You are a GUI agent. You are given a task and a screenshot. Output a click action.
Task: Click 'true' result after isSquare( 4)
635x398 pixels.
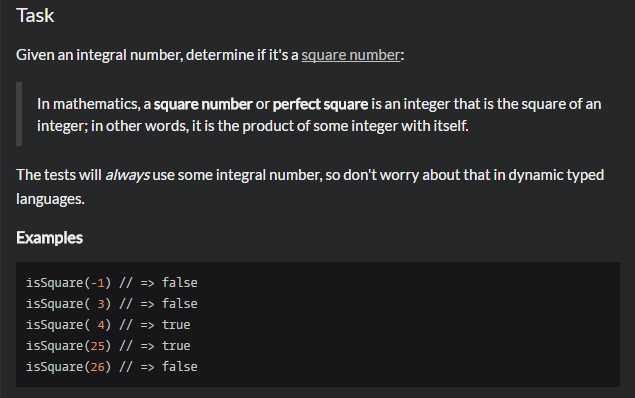(x=176, y=325)
